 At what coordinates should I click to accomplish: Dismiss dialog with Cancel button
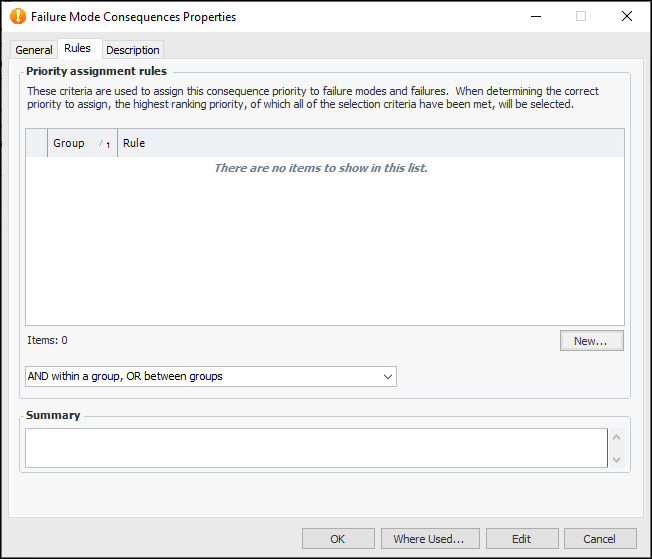tap(599, 539)
